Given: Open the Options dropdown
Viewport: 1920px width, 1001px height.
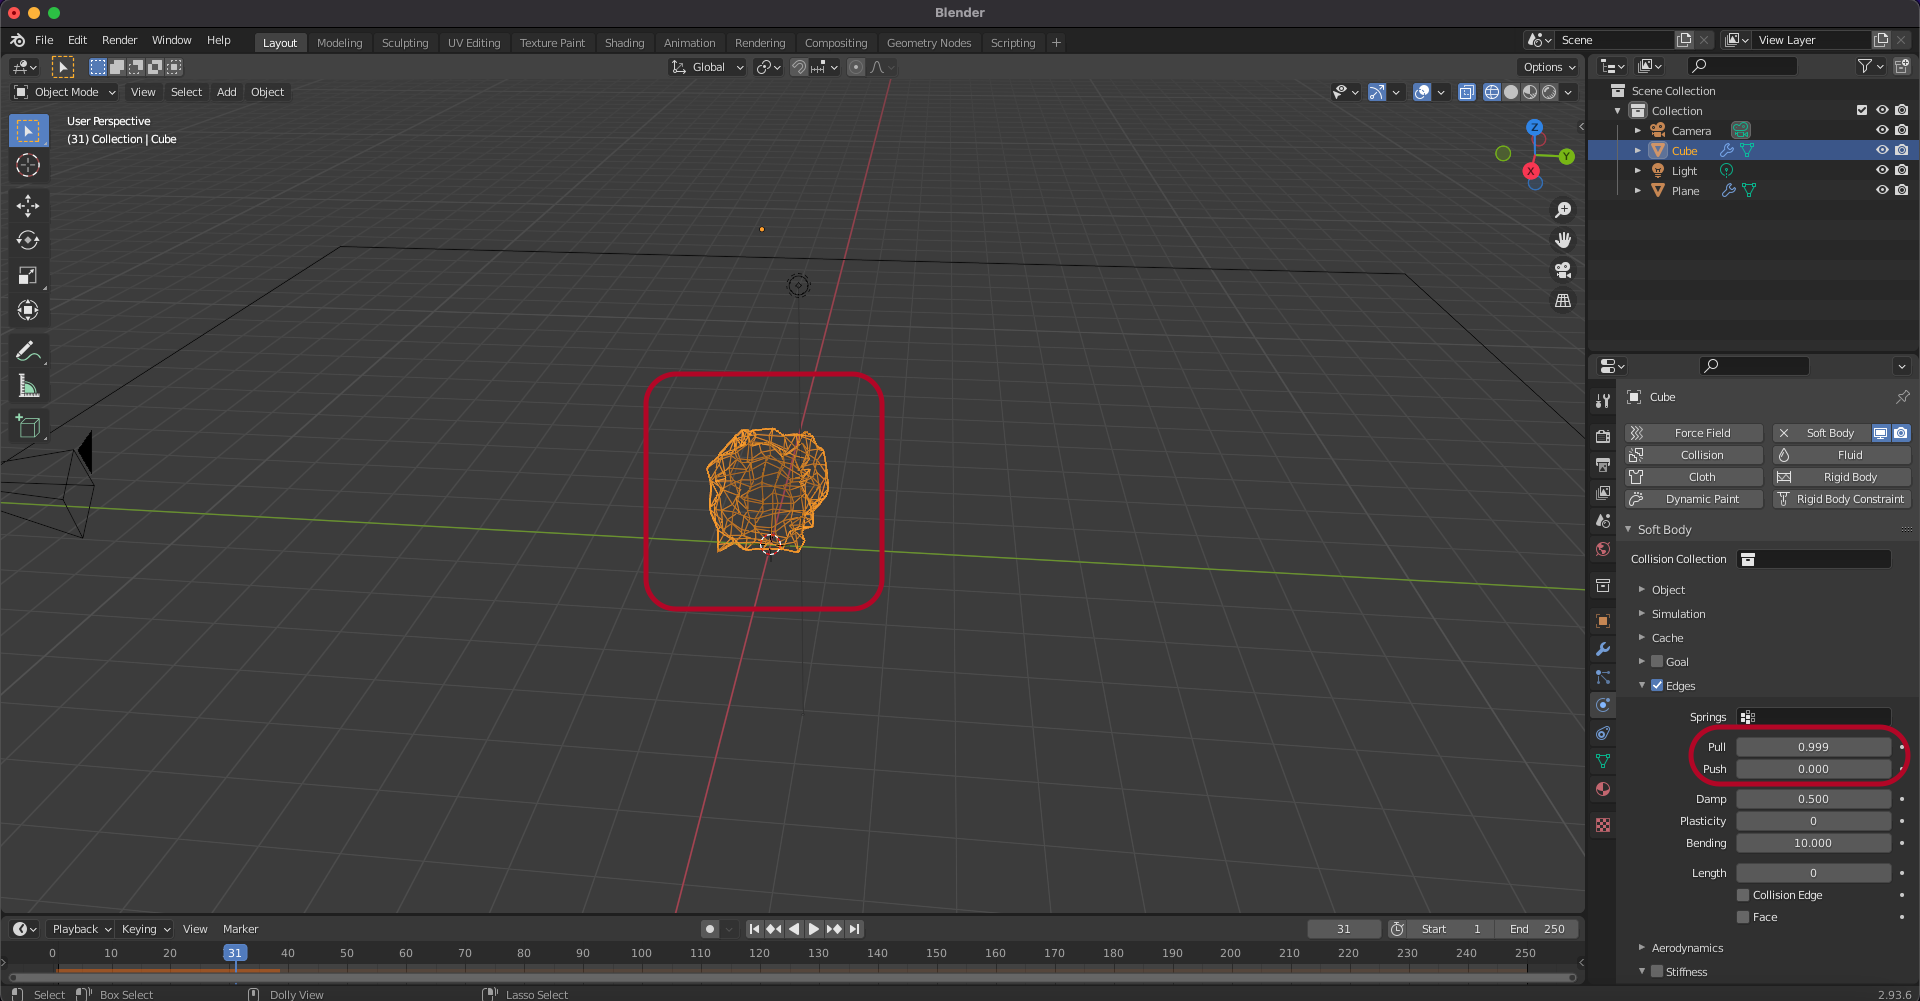Looking at the screenshot, I should (x=1548, y=67).
